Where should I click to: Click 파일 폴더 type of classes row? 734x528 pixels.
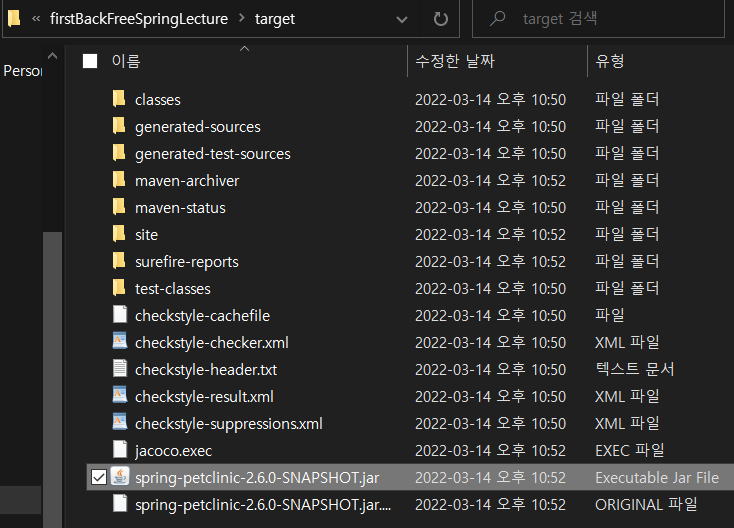pyautogui.click(x=627, y=99)
